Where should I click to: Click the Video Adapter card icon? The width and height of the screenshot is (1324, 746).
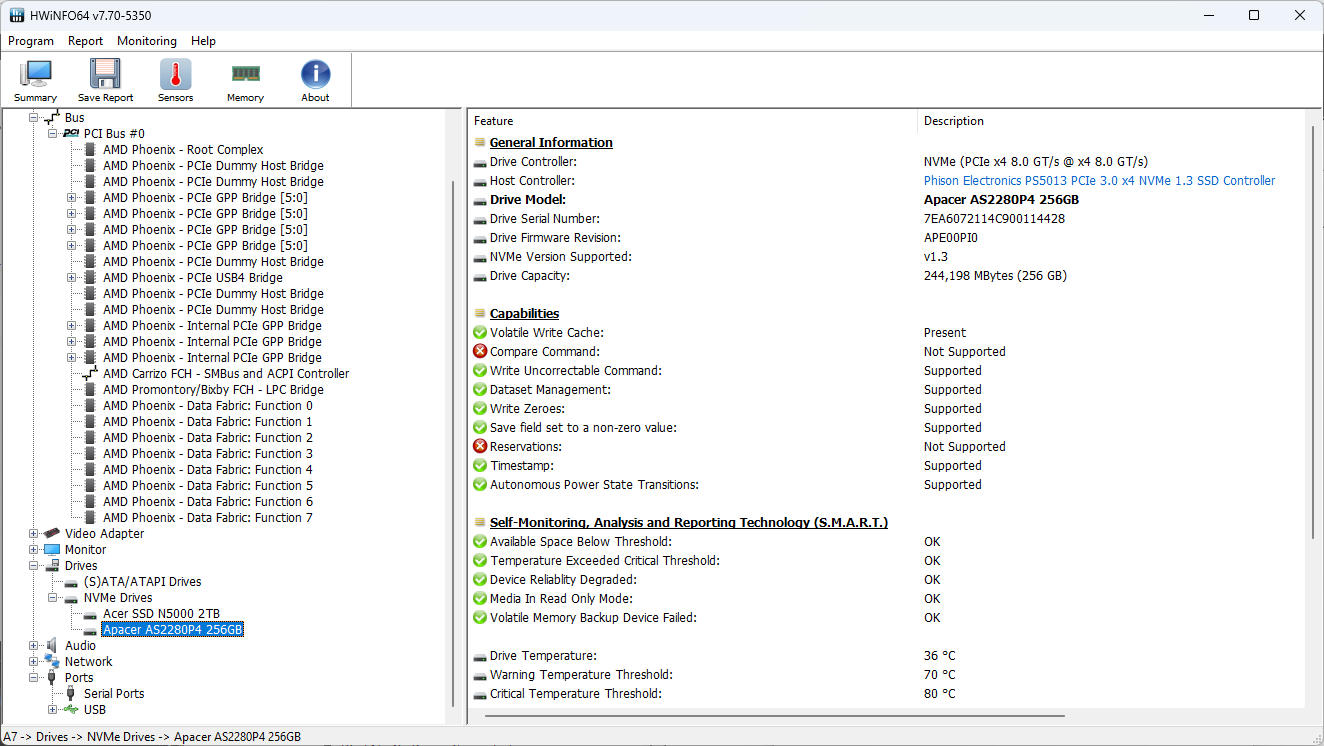52,534
